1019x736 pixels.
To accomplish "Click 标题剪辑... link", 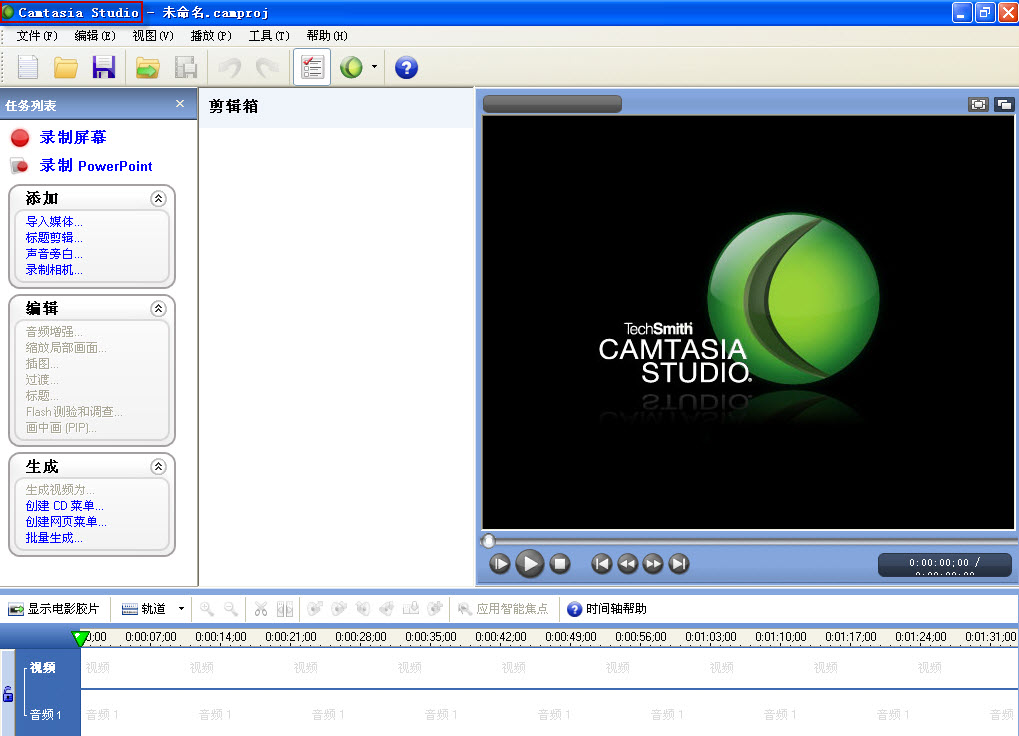I will 54,238.
